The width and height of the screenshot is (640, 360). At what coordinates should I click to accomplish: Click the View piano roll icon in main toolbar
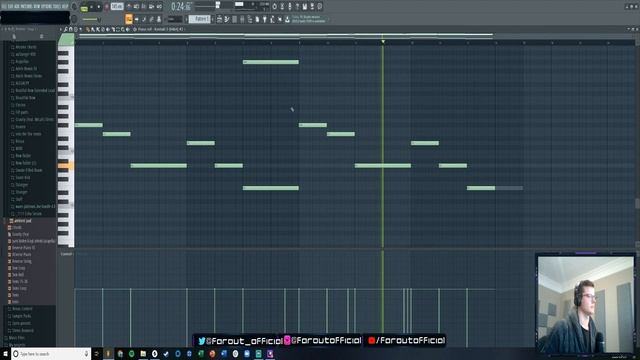pos(227,19)
